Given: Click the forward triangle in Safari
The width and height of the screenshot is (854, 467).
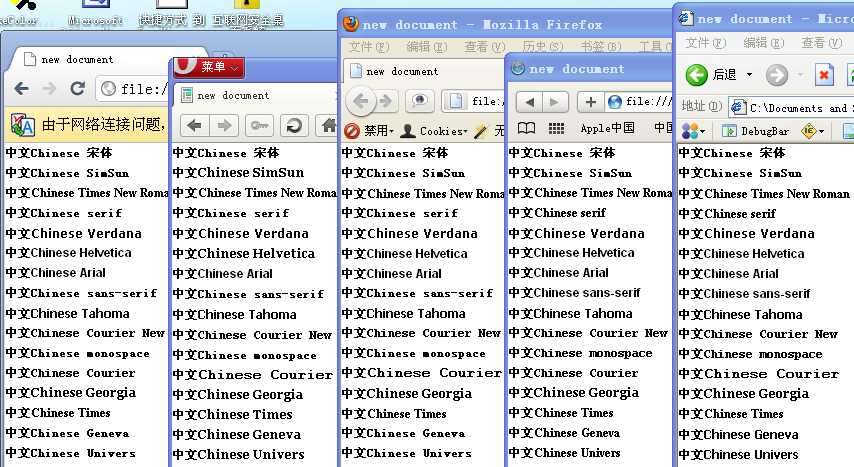Looking at the screenshot, I should pos(555,101).
